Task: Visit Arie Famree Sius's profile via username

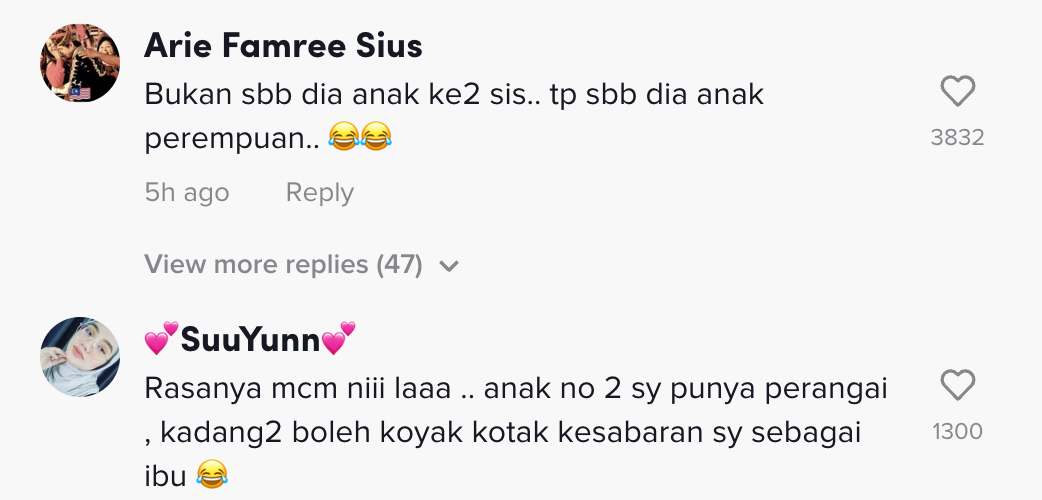Action: pos(283,45)
